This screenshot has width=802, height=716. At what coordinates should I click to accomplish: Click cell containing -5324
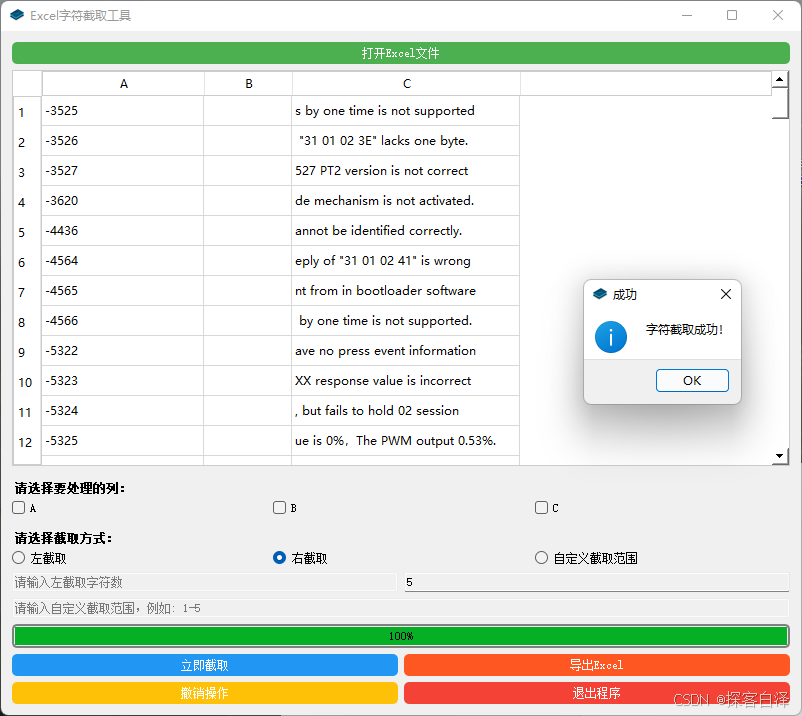(123, 411)
